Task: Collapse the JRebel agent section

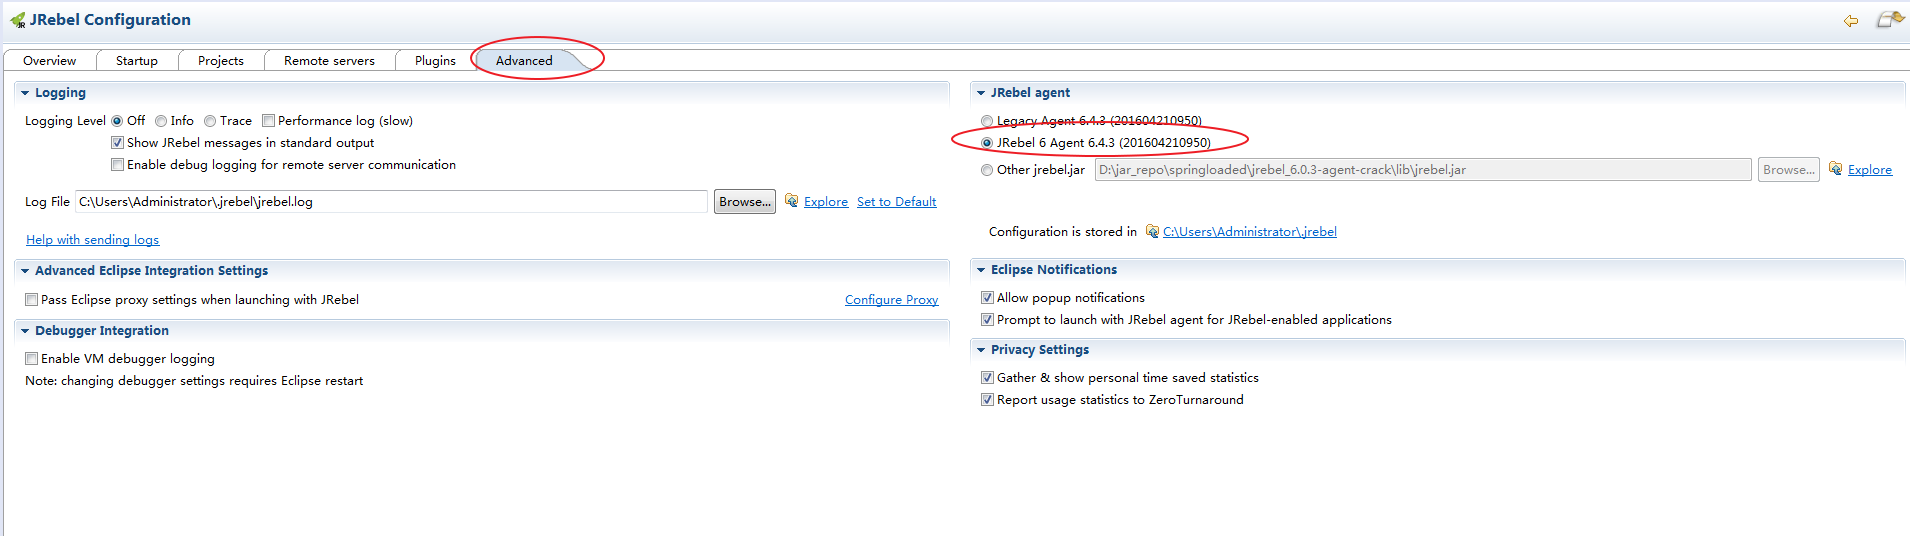Action: pos(981,93)
